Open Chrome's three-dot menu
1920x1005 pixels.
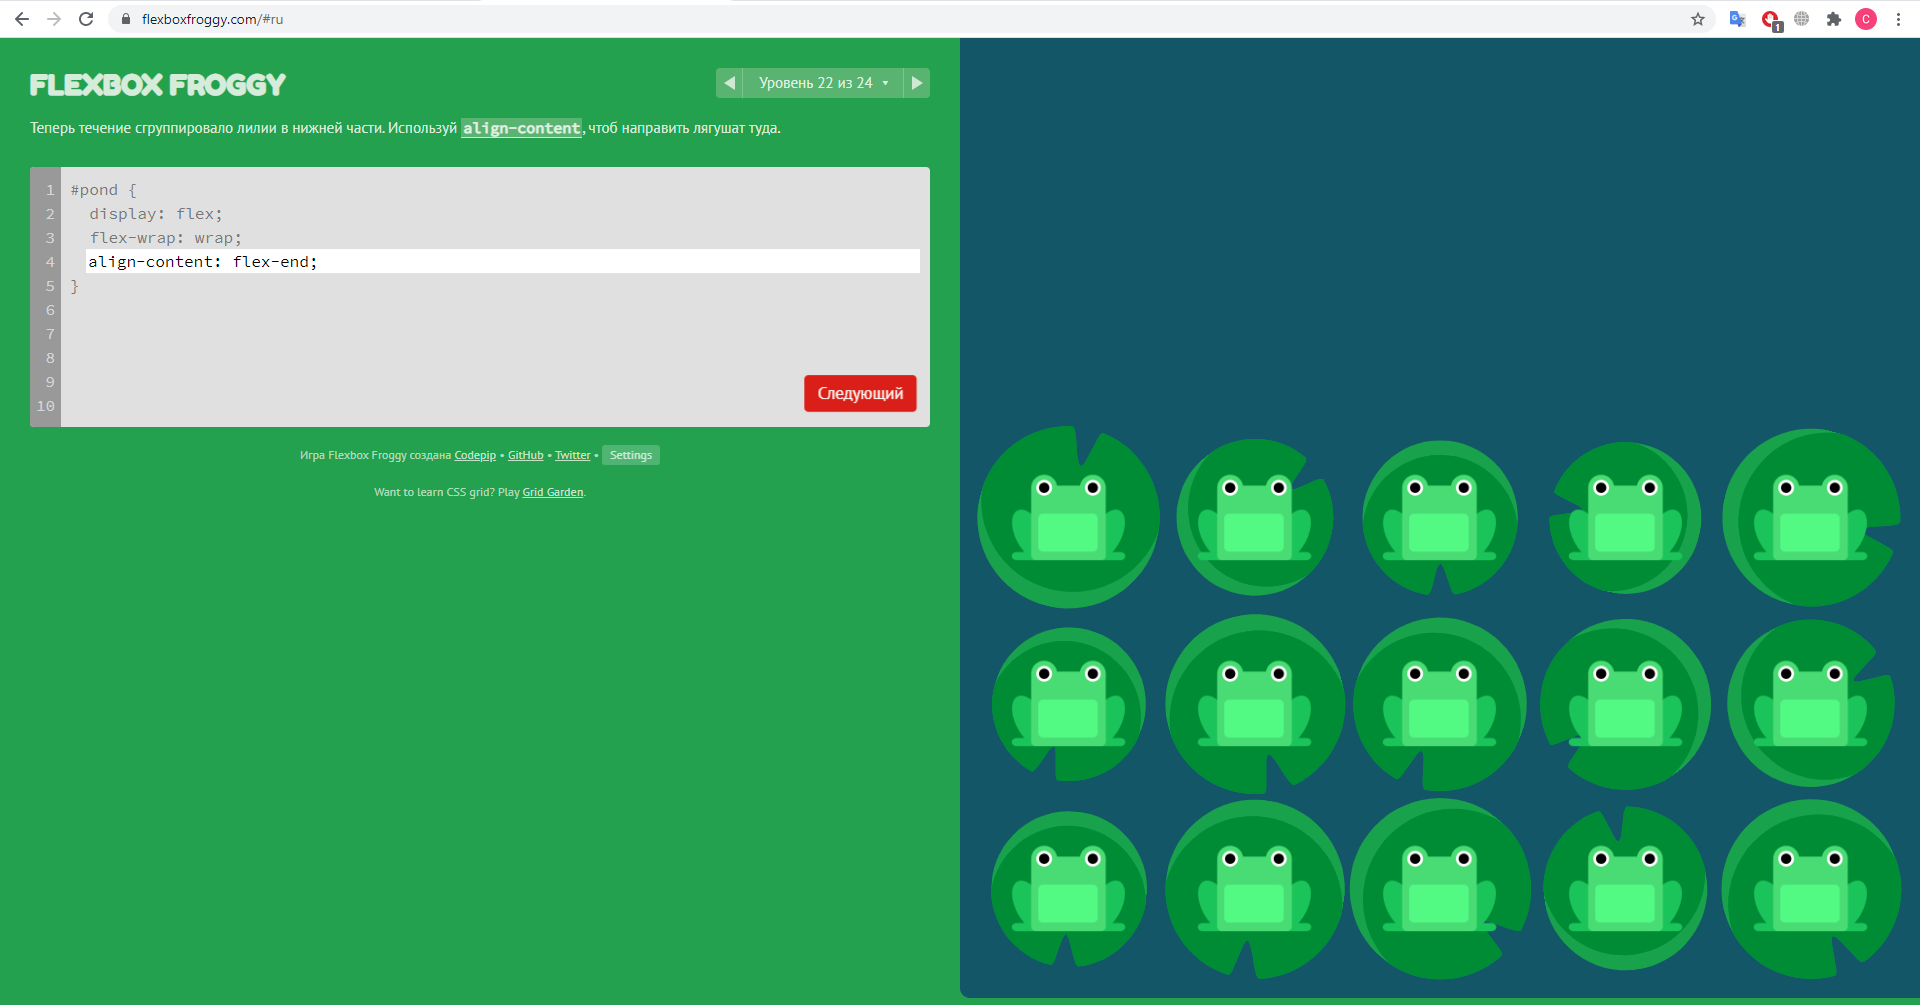1898,19
